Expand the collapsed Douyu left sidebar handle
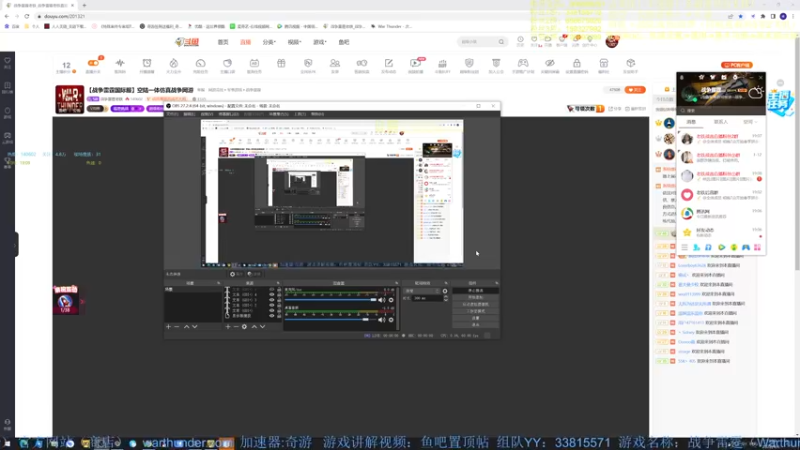 16,245
